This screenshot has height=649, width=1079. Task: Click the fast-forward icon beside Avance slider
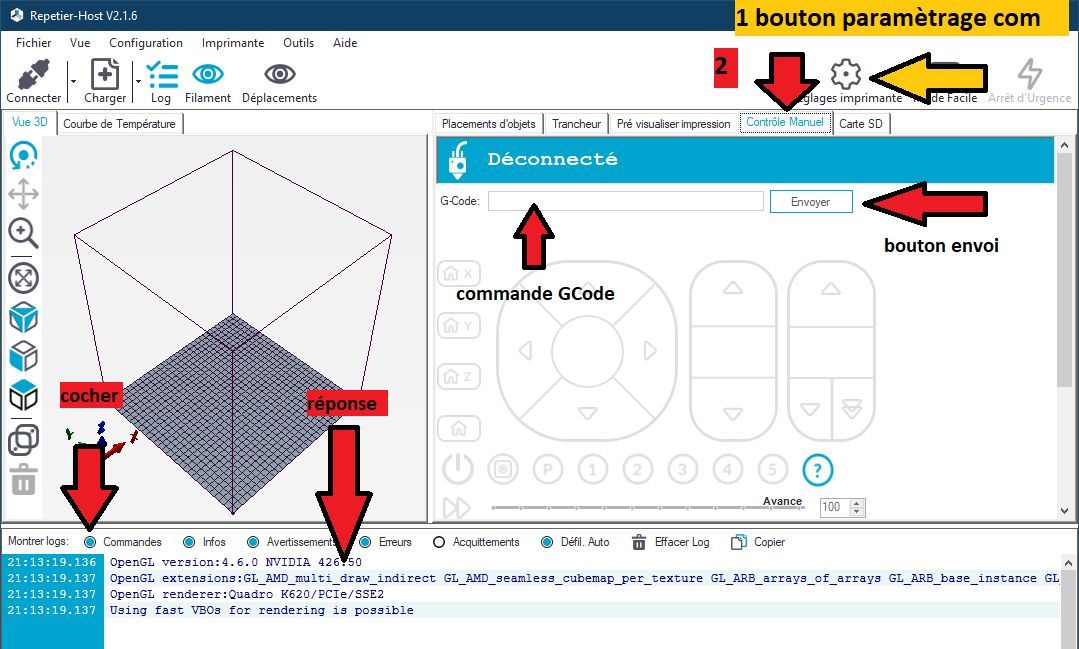457,508
